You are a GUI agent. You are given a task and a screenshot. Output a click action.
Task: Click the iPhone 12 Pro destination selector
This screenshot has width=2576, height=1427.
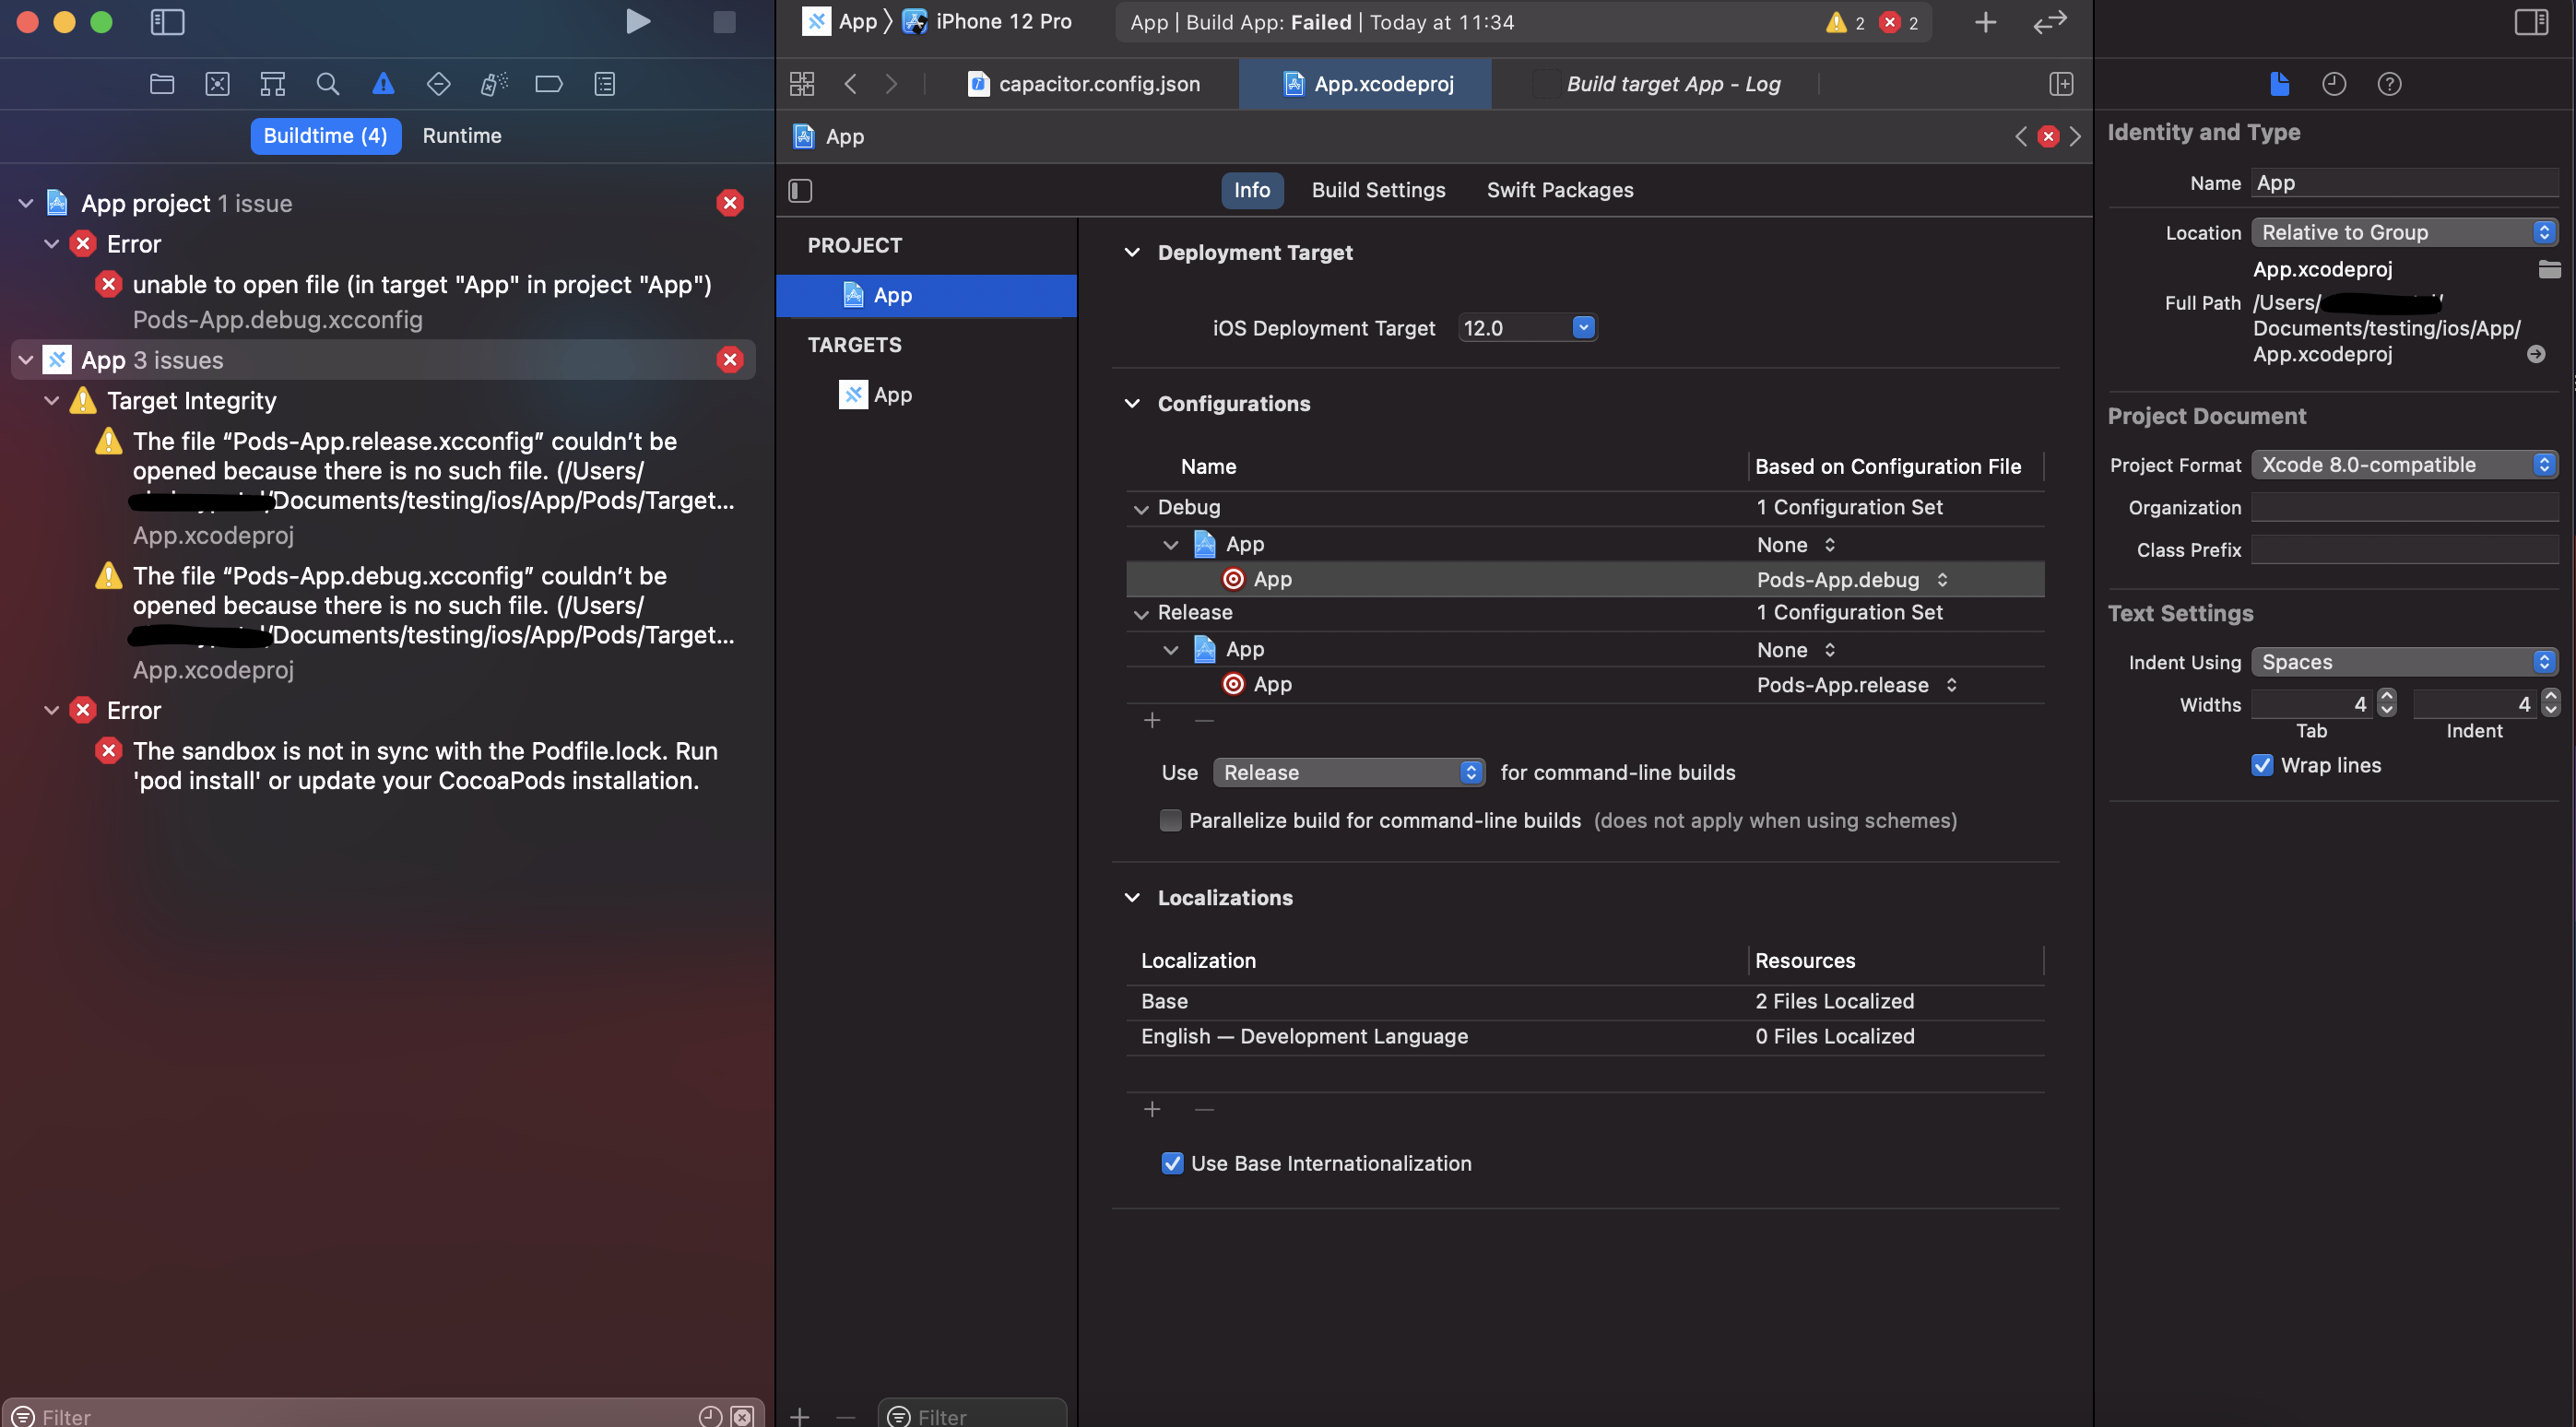[988, 22]
